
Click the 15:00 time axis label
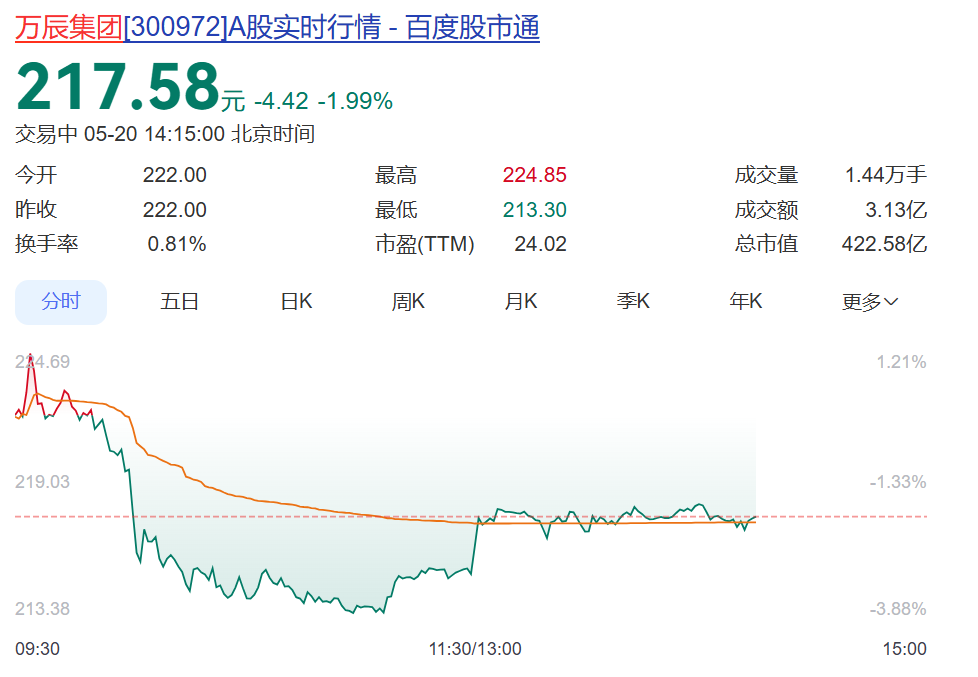[x=904, y=649]
